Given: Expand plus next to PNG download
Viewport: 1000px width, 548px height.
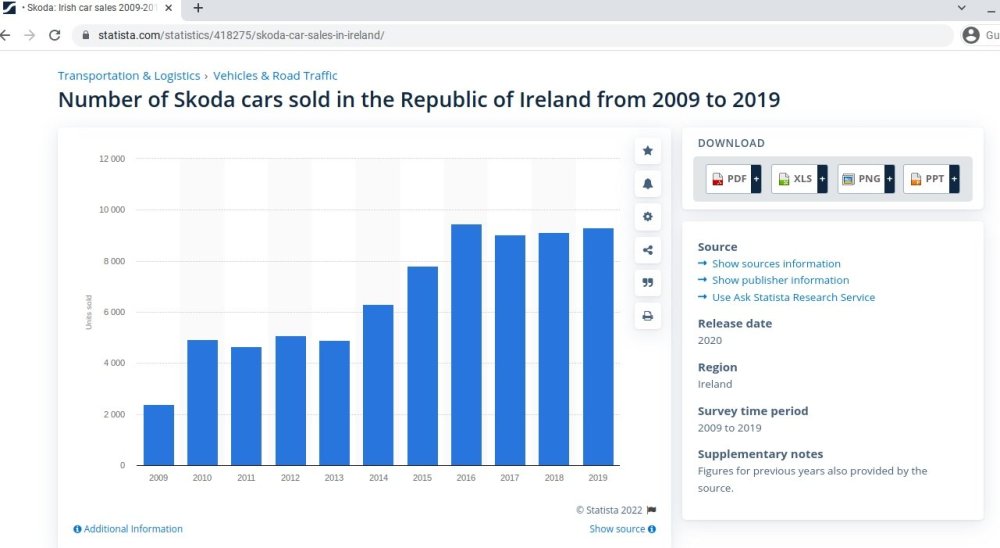Looking at the screenshot, I should coord(890,179).
